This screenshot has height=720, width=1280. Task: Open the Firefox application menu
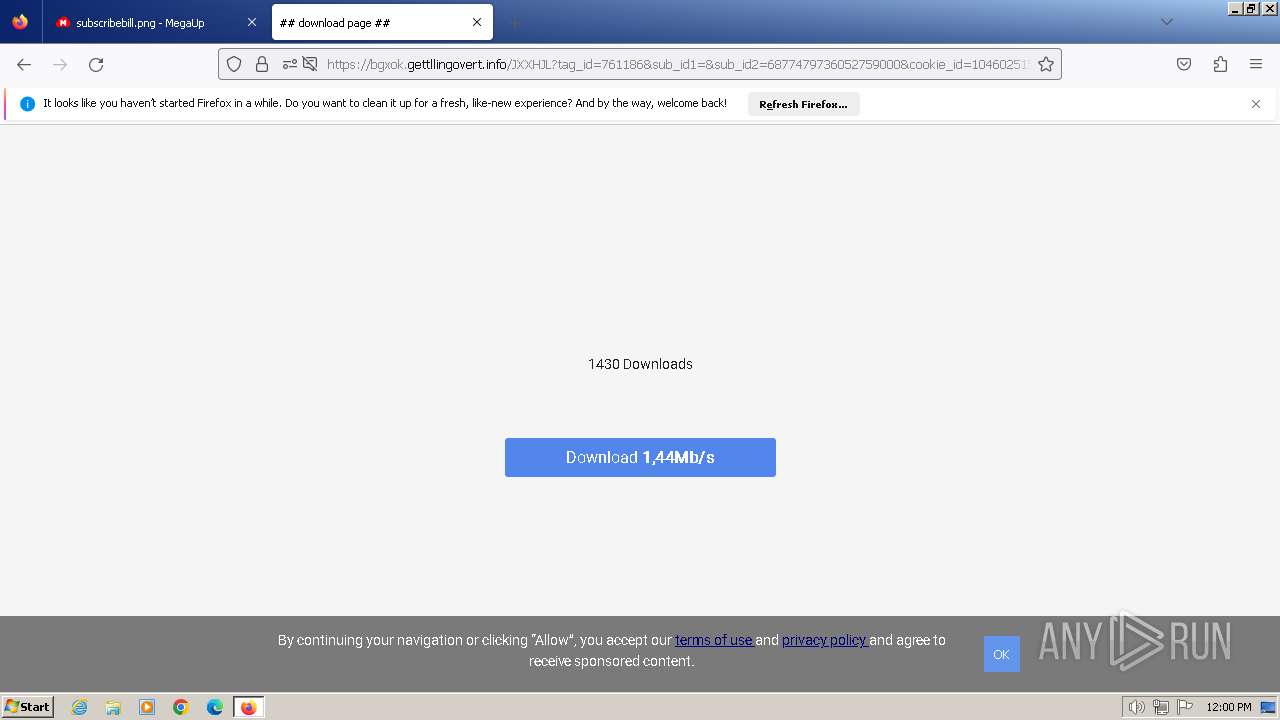click(x=1256, y=64)
